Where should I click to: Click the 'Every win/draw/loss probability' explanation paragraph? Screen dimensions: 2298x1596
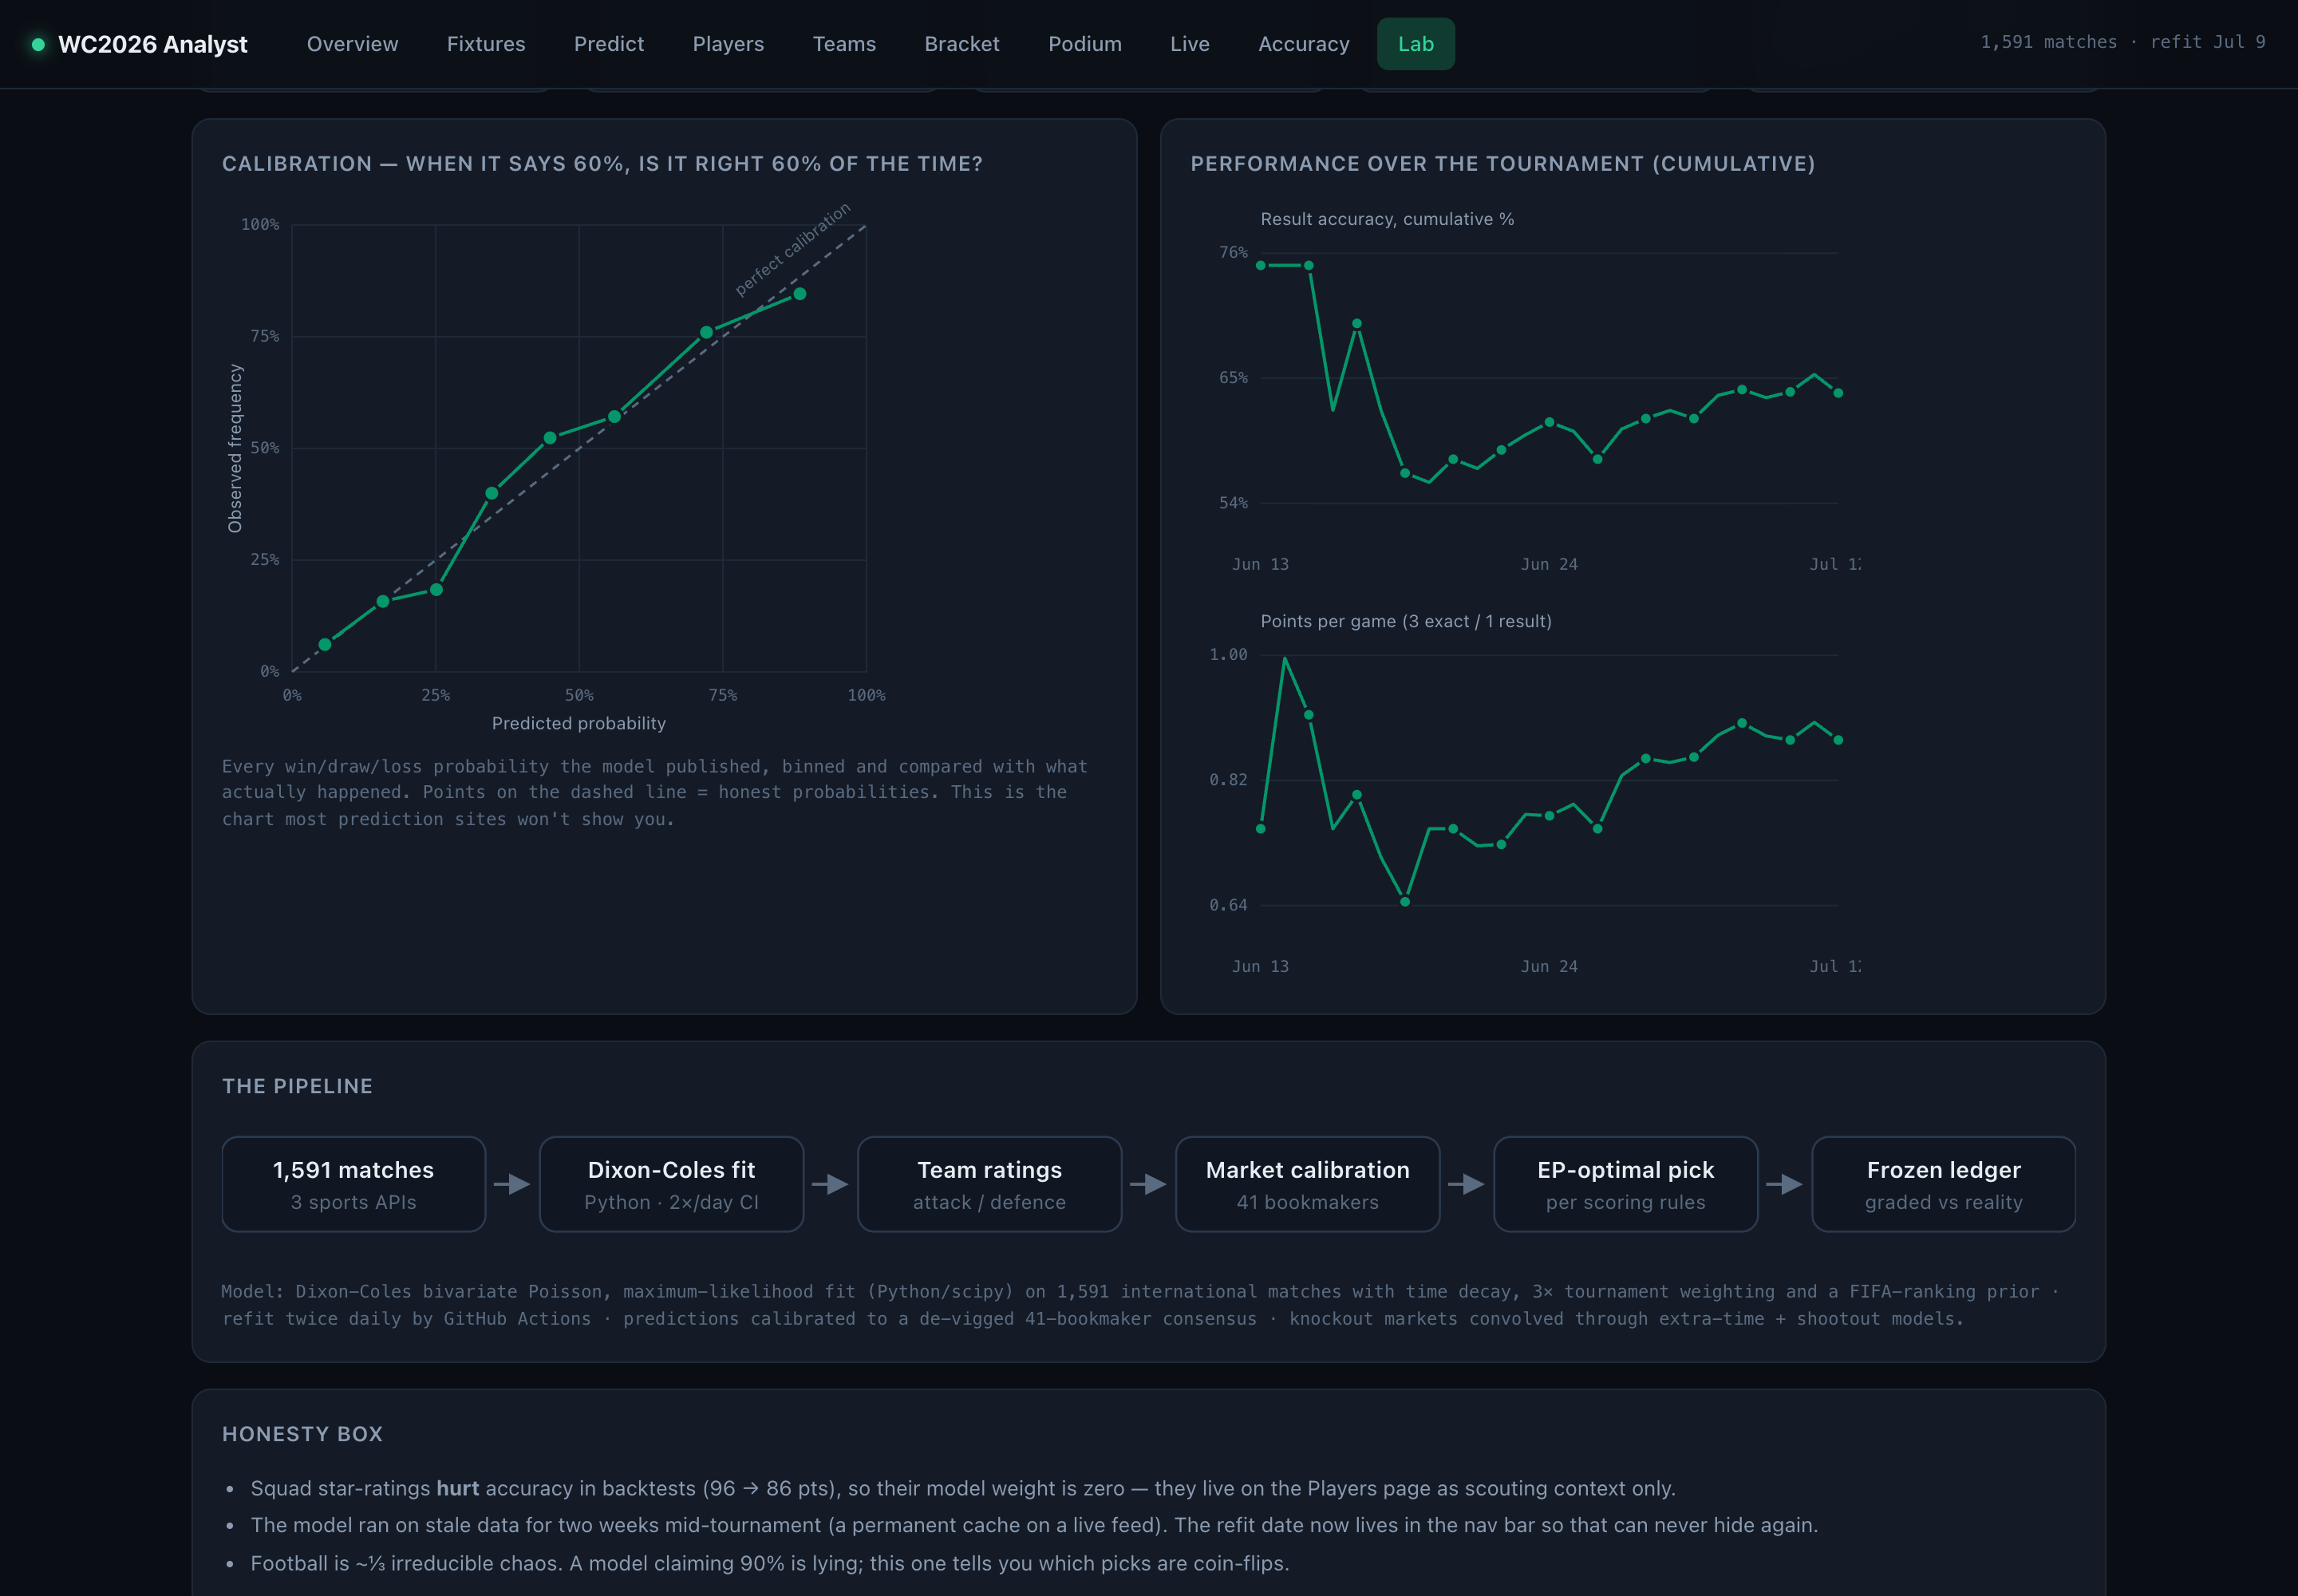coord(655,792)
